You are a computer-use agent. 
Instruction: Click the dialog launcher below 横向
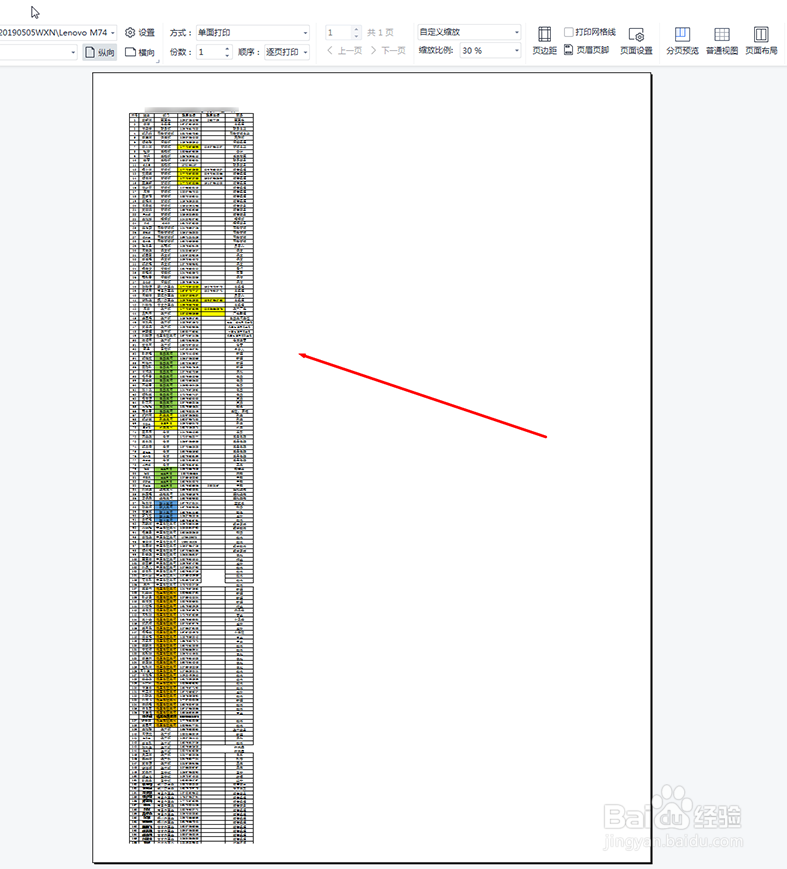[158, 62]
